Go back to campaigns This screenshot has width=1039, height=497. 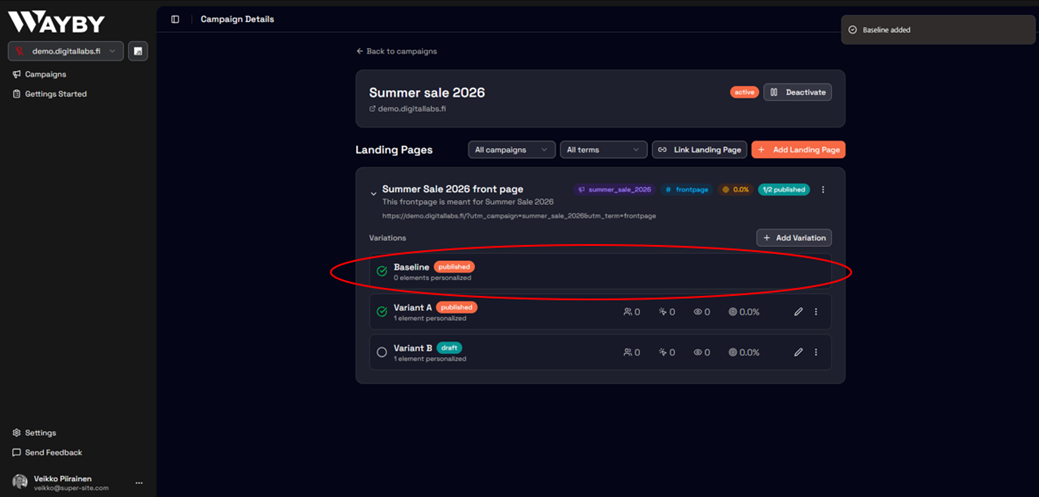(x=396, y=51)
